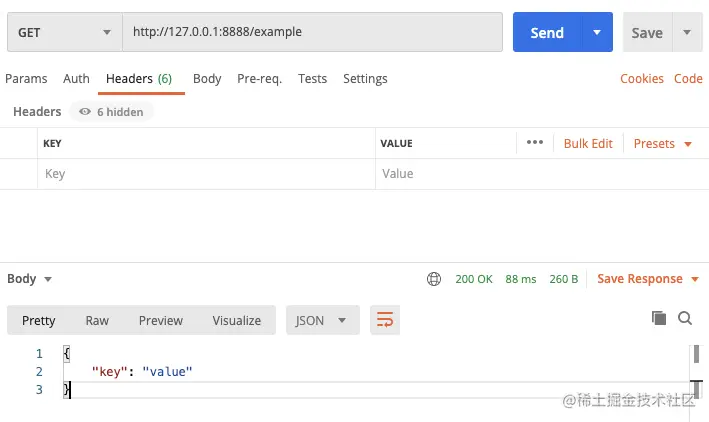Select the Preview view
The image size is (709, 422).
click(161, 320)
